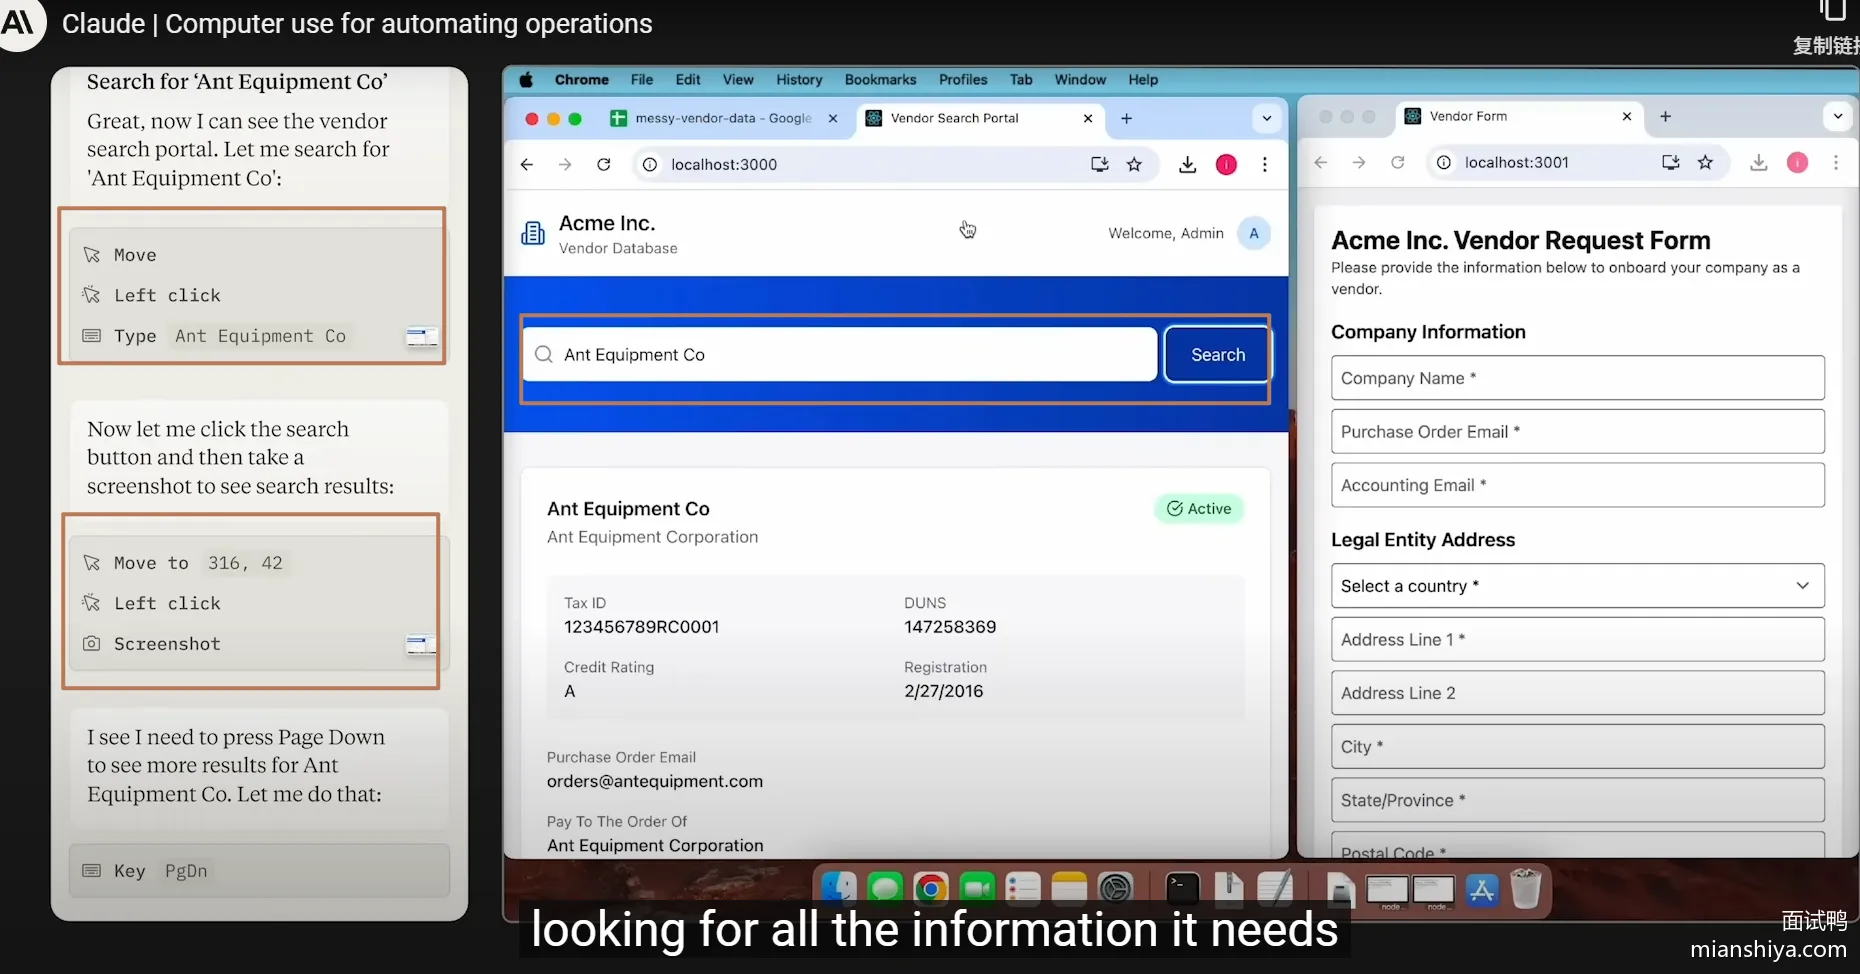Viewport: 1860px width, 974px height.
Task: Open the Bookmarks menu
Action: click(880, 80)
